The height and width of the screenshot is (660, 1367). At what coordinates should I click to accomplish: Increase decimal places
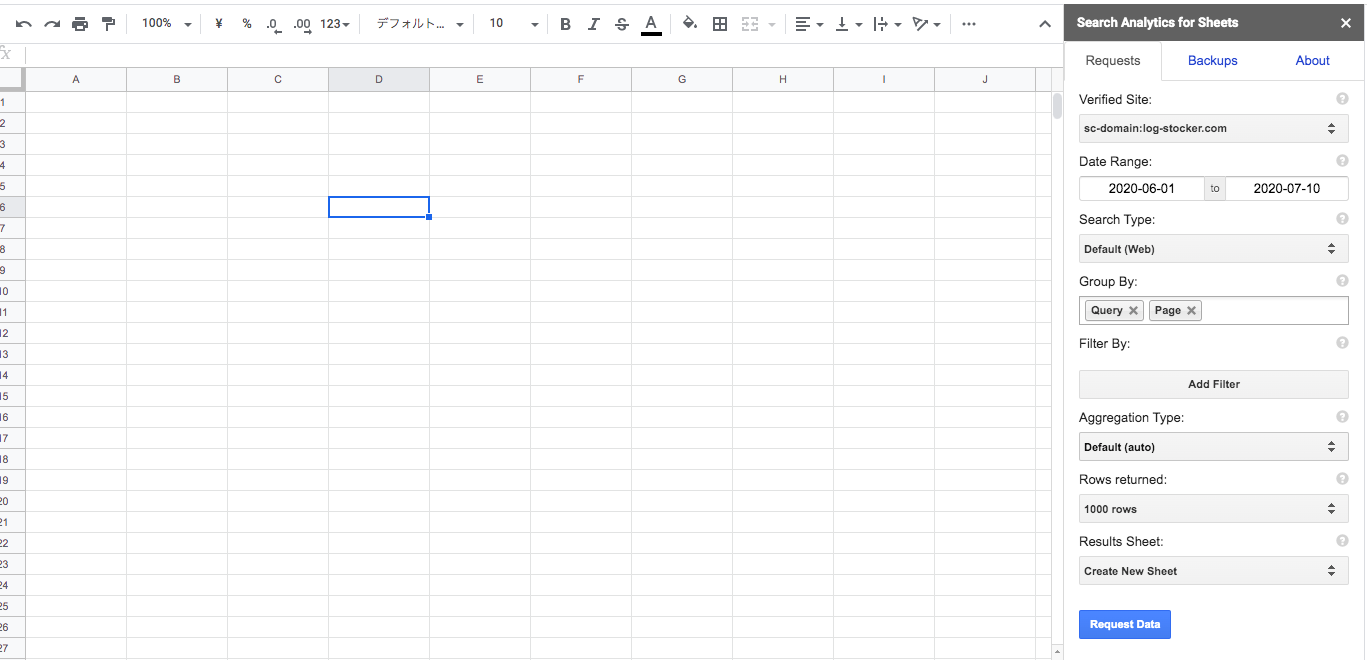302,24
